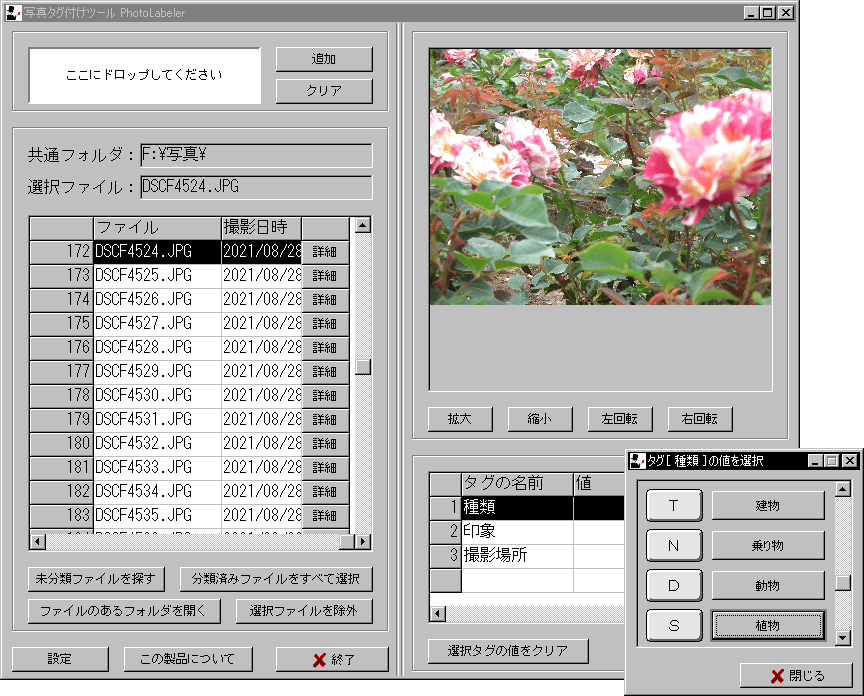Click ファイルのあるフォルダを開く button
Screen dimensions: 864x696
124,611
